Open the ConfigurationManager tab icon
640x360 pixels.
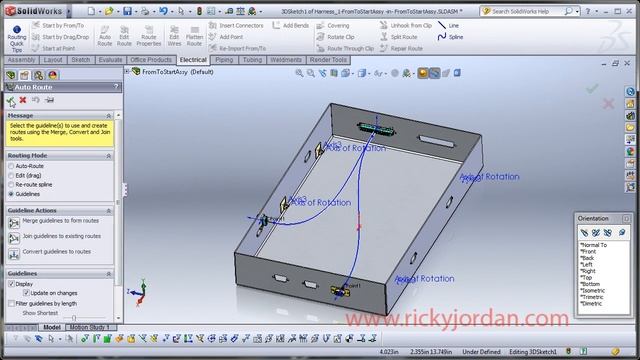(x=38, y=75)
